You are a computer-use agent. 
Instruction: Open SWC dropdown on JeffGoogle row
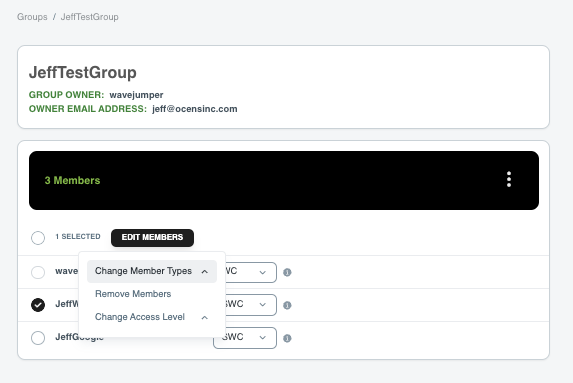[x=245, y=338]
